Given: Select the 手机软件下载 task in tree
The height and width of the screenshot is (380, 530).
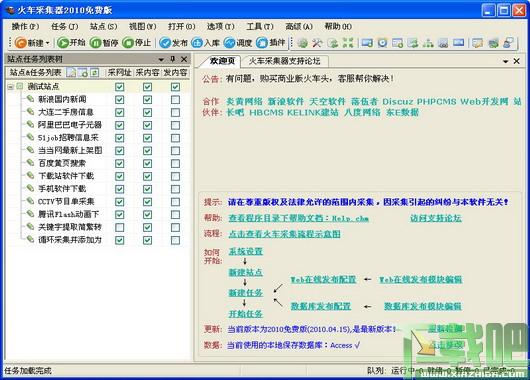Looking at the screenshot, I should (x=62, y=189).
